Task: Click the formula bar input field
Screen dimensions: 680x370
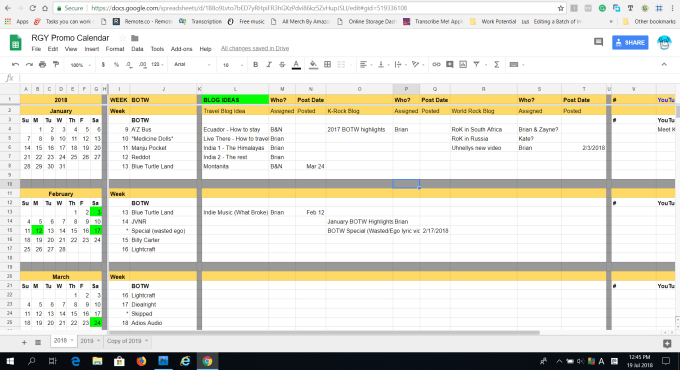Action: click(x=347, y=78)
